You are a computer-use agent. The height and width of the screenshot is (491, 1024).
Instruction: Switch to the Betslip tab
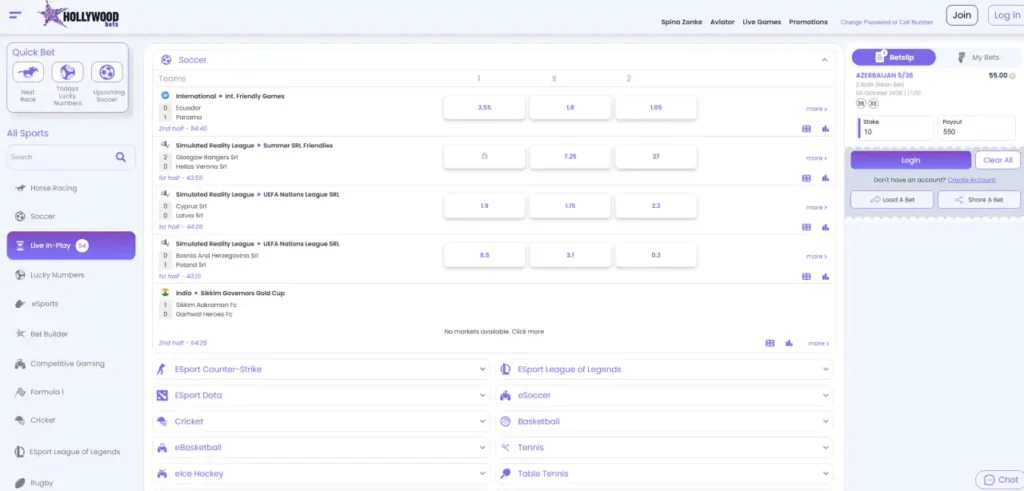pyautogui.click(x=893, y=57)
